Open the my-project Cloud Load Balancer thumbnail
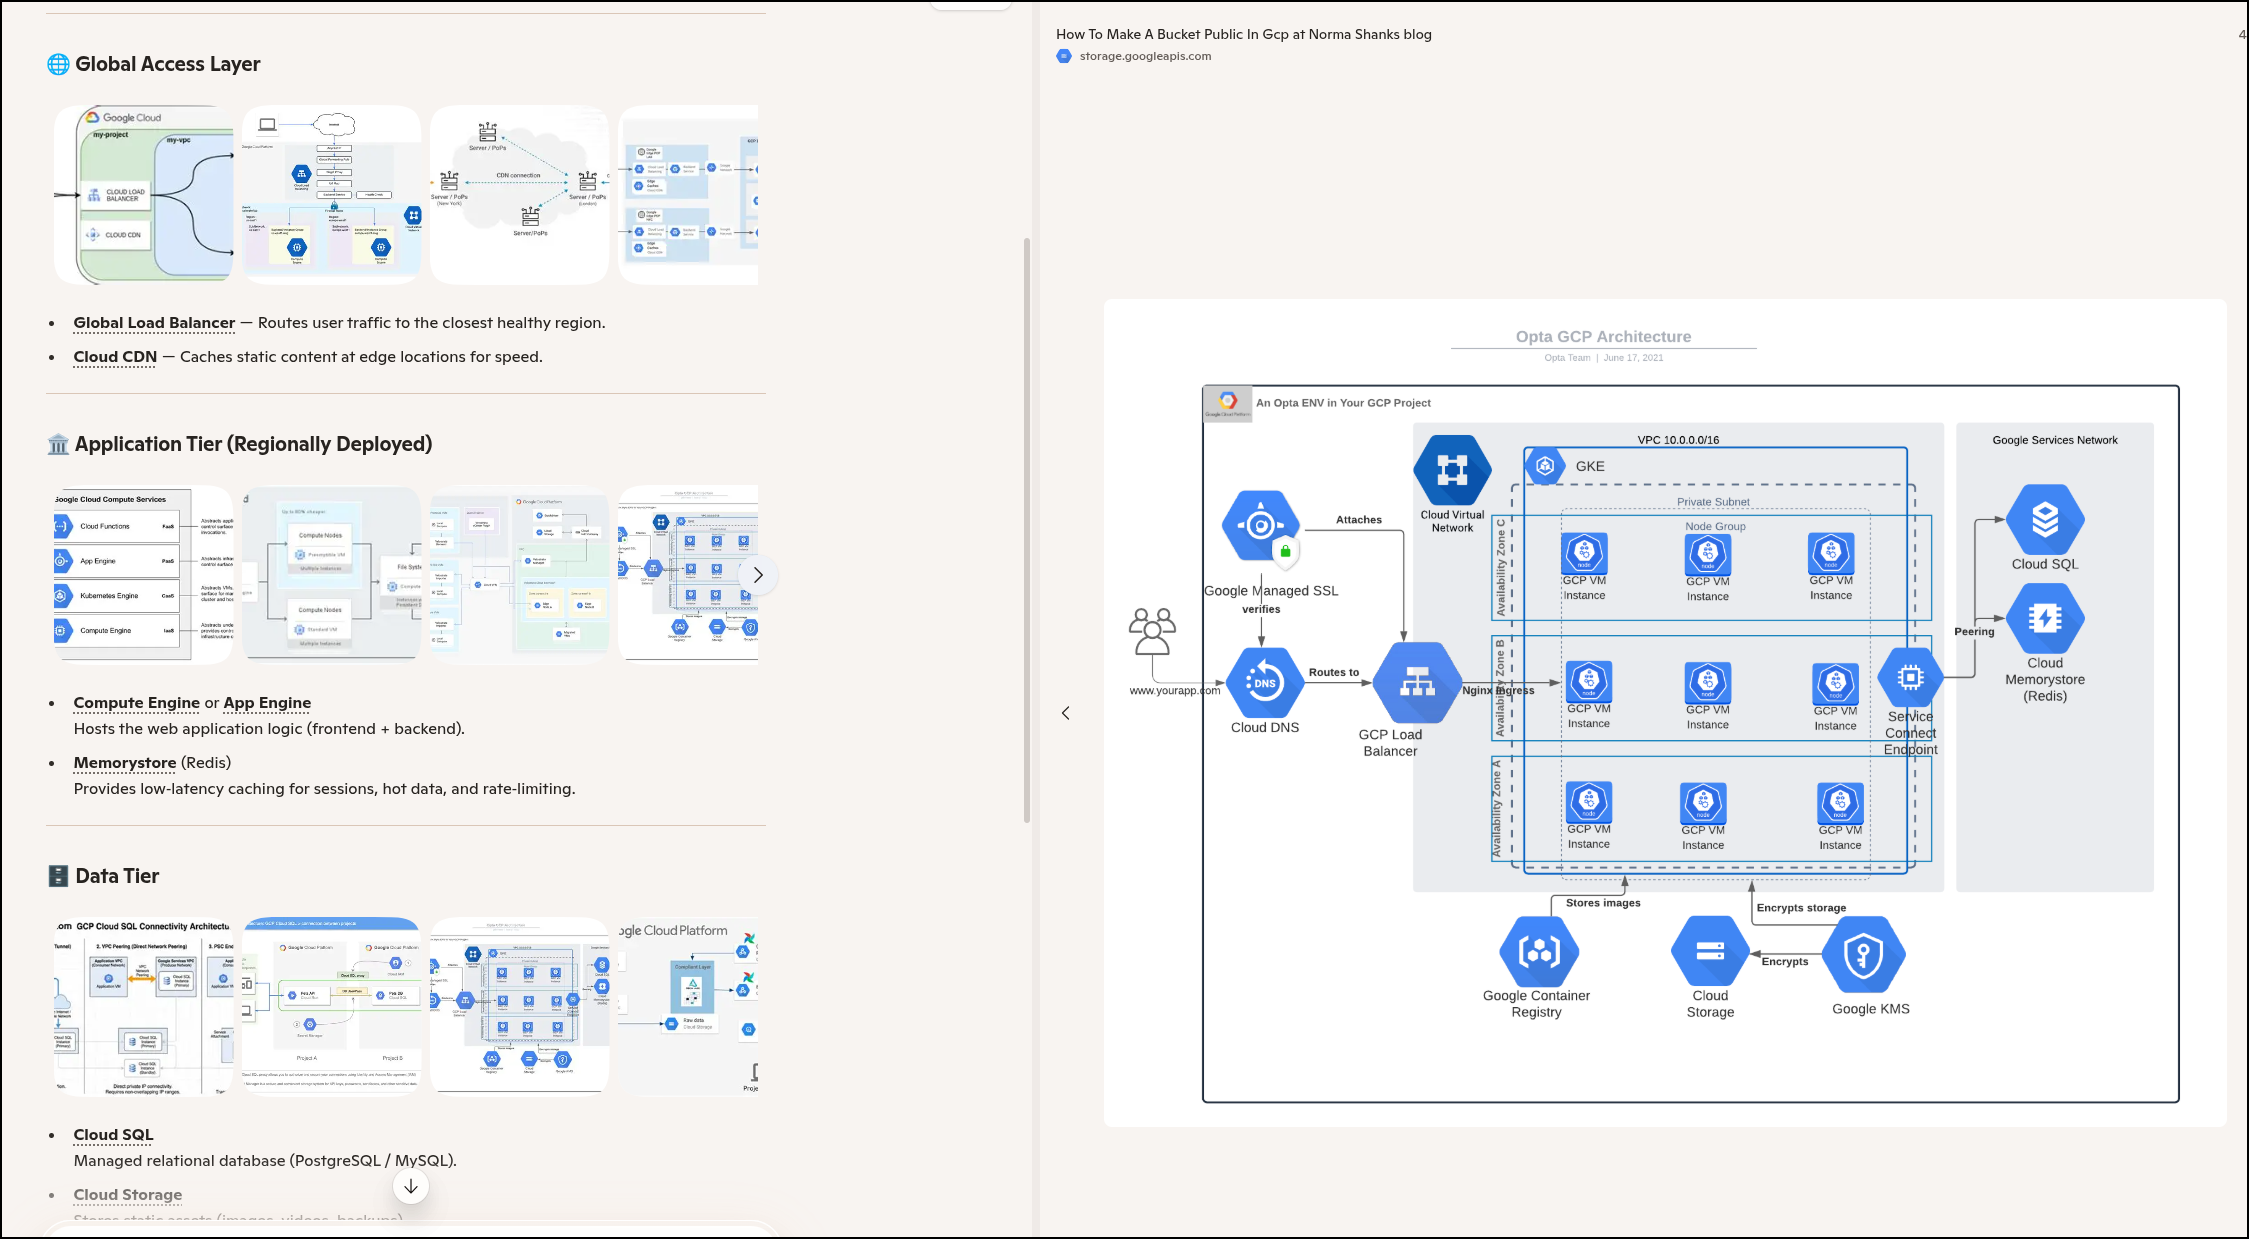 144,195
